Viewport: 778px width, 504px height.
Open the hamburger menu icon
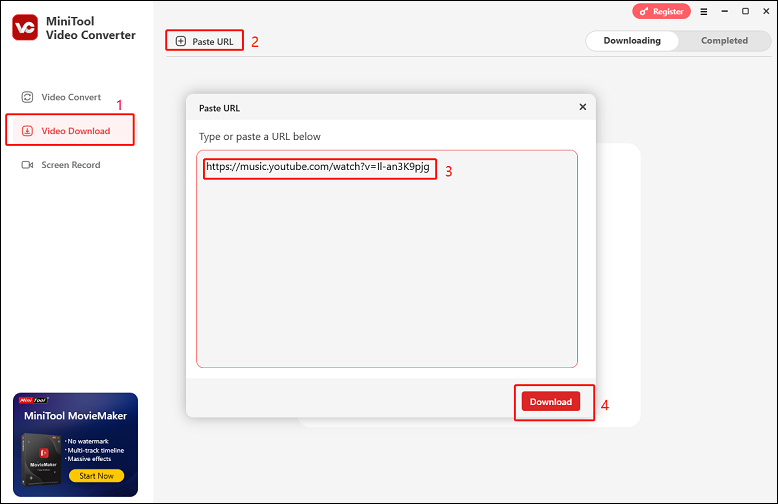(x=704, y=11)
